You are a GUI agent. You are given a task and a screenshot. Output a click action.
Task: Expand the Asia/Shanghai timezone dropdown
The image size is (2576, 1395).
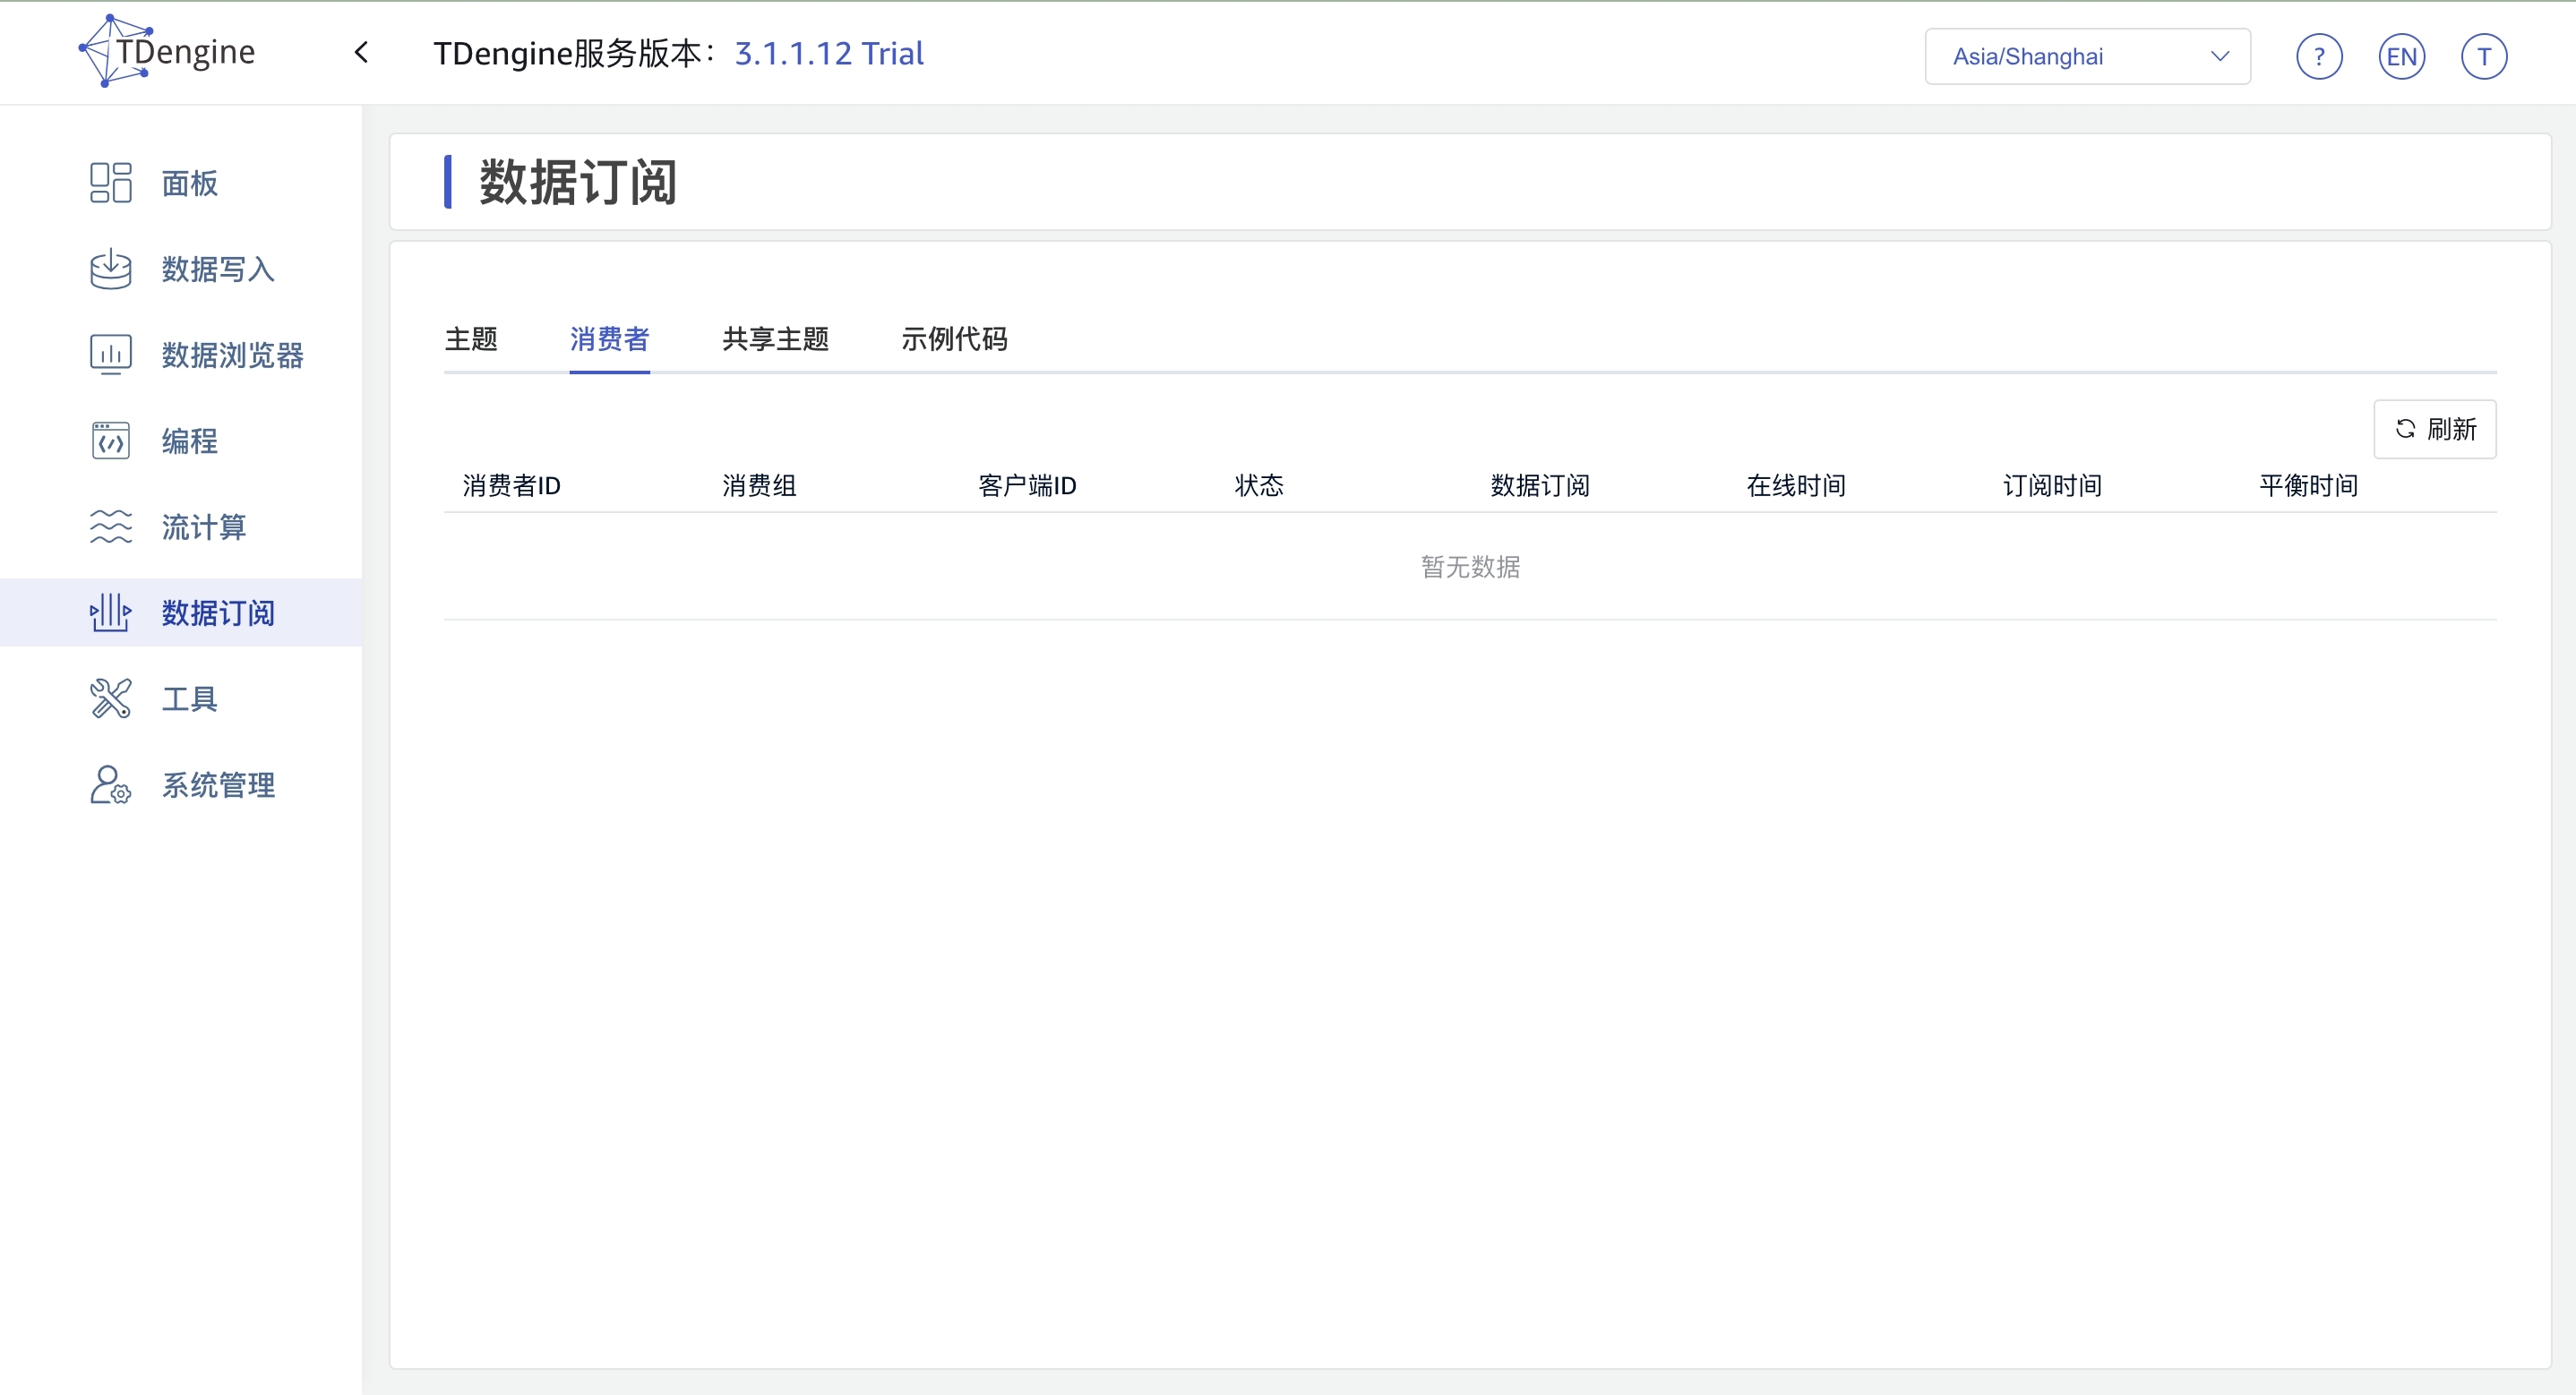pyautogui.click(x=2087, y=56)
